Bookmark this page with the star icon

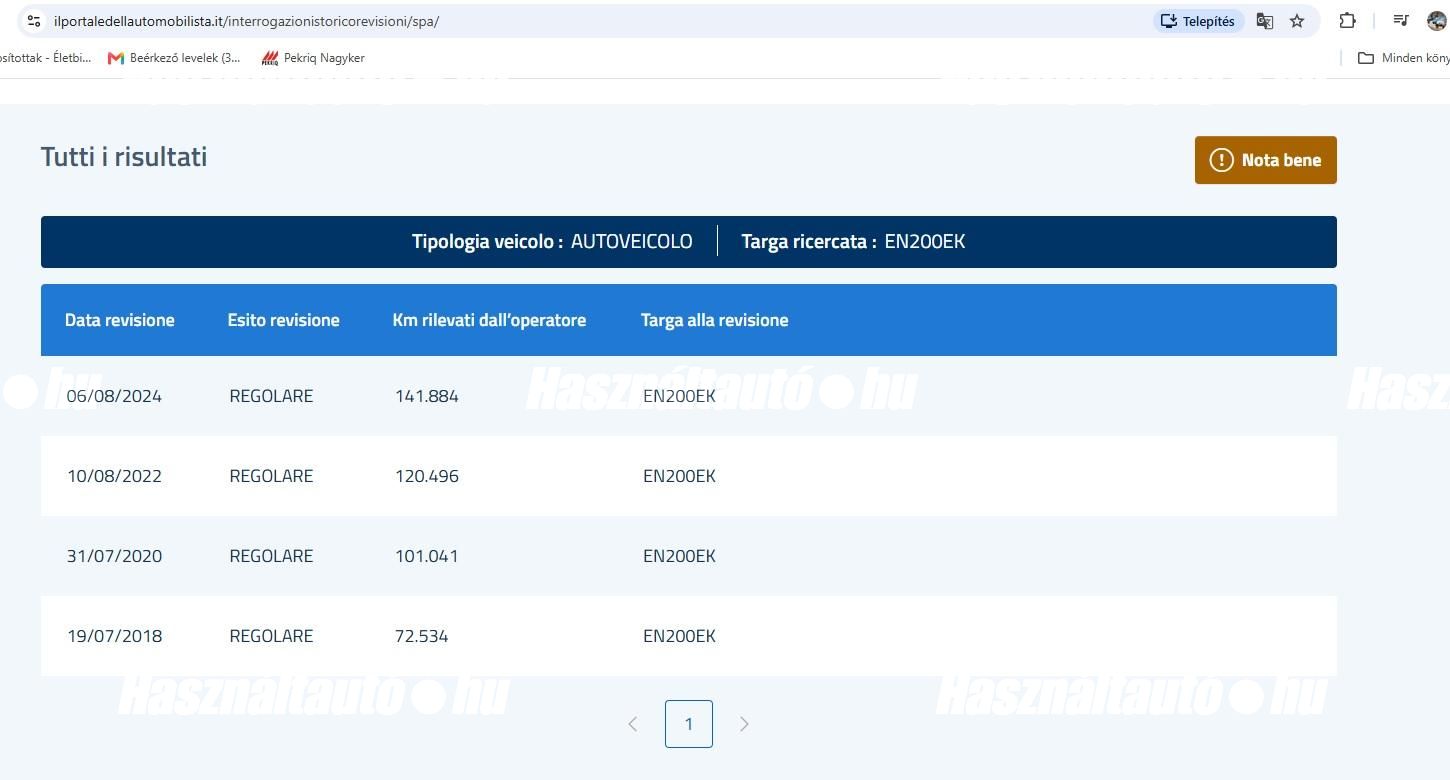point(1297,21)
